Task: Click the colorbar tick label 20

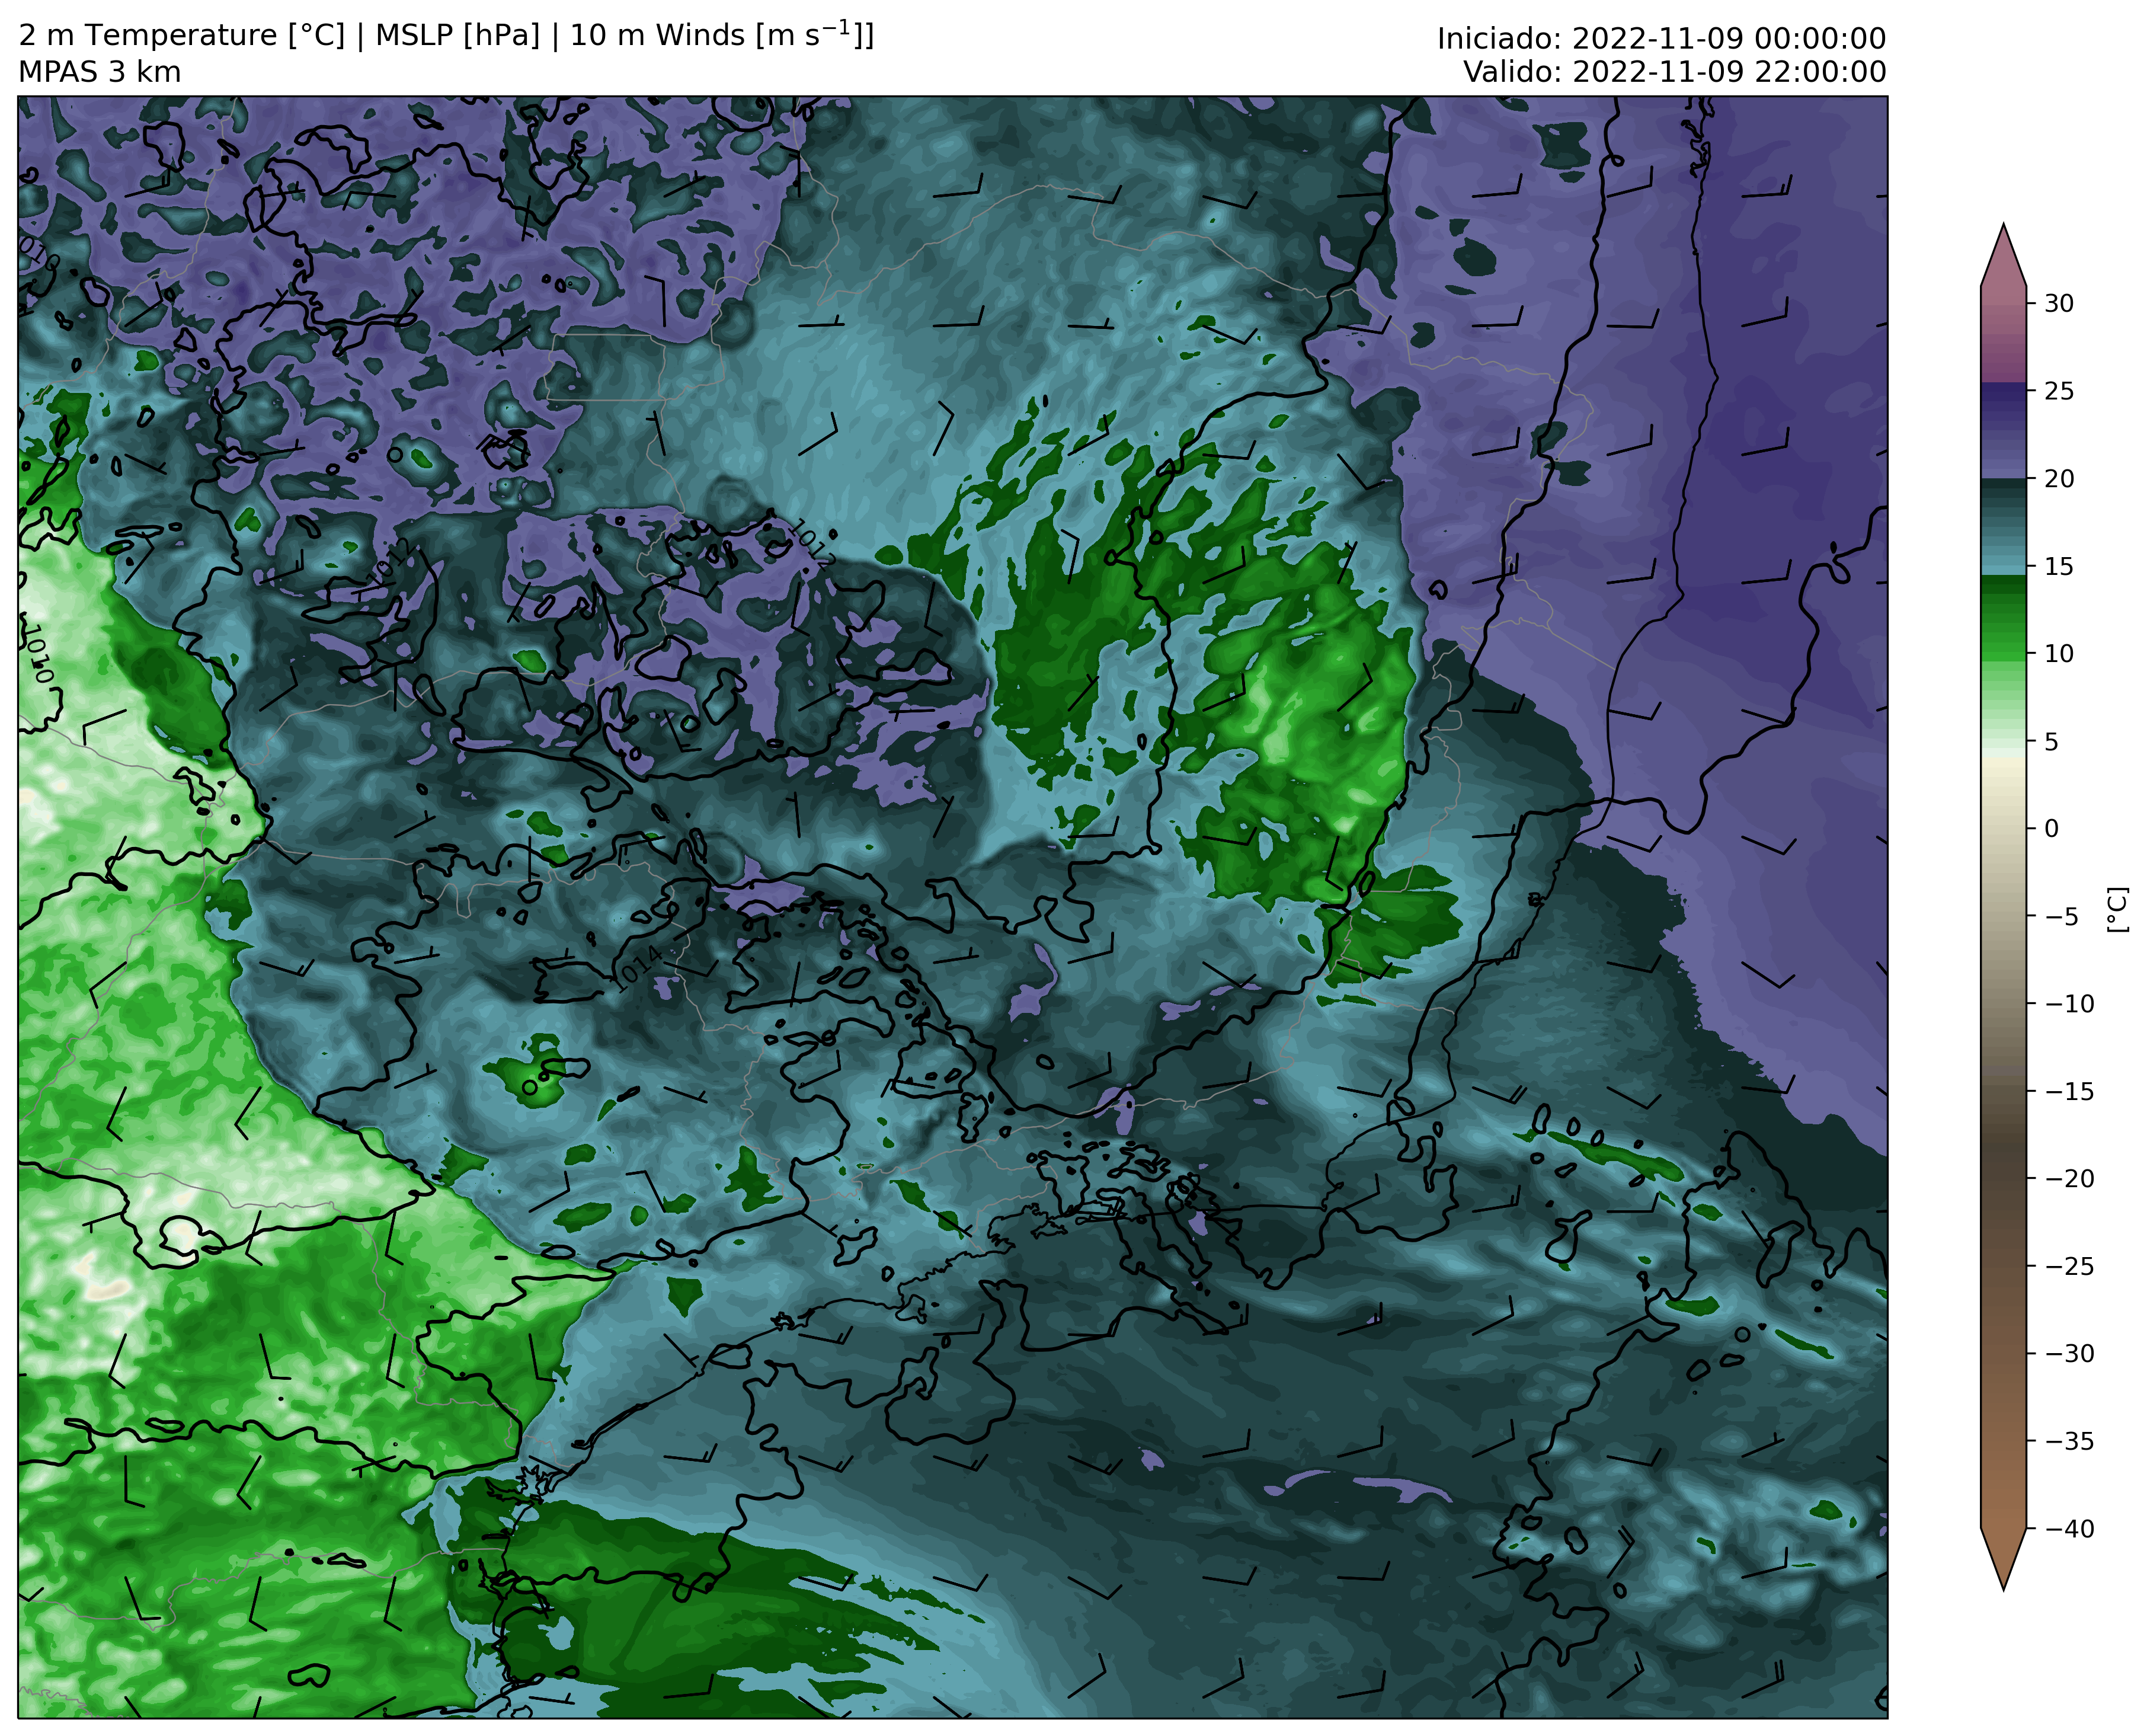Action: (2059, 478)
